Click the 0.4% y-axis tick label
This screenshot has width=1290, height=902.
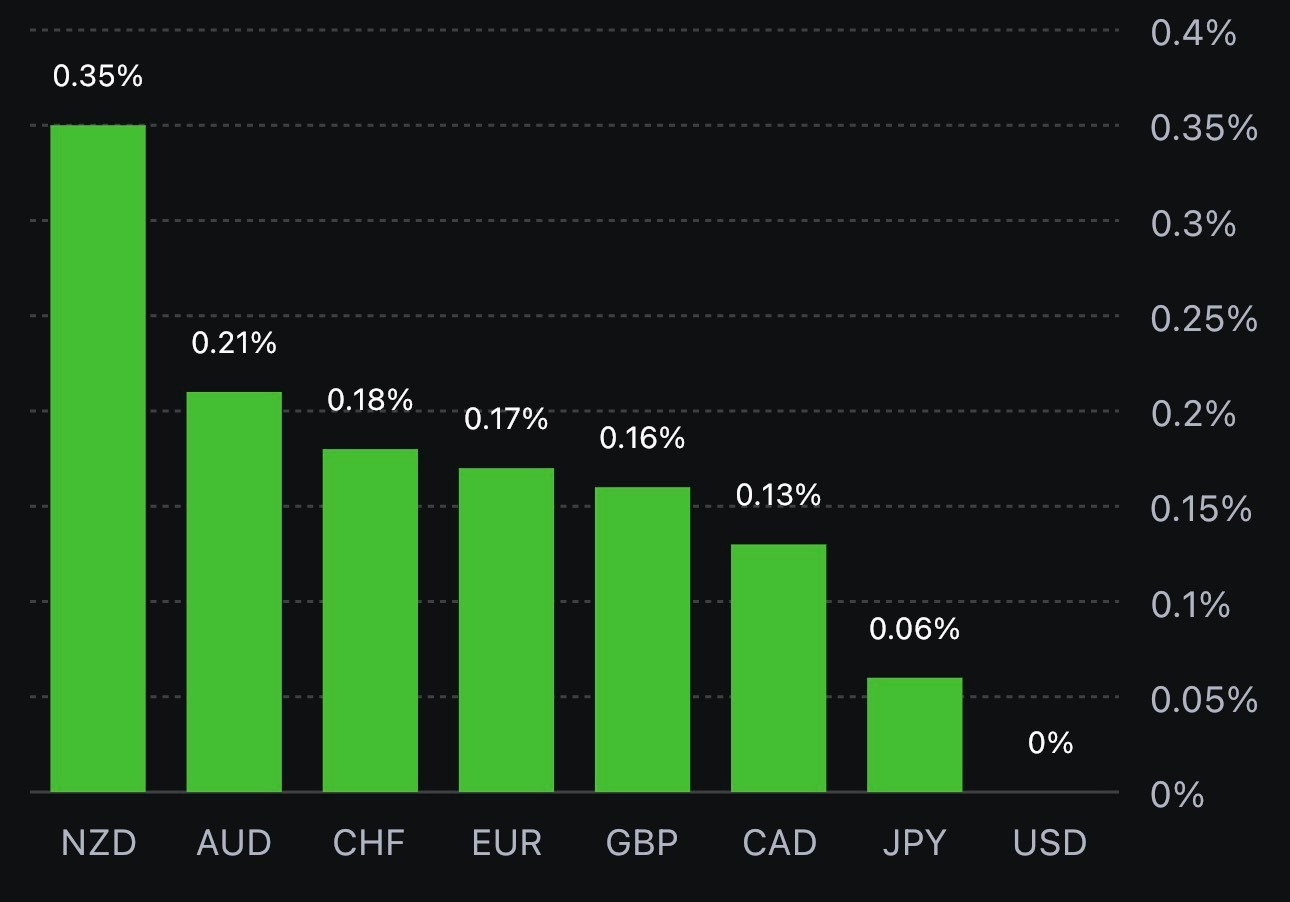tap(1193, 33)
